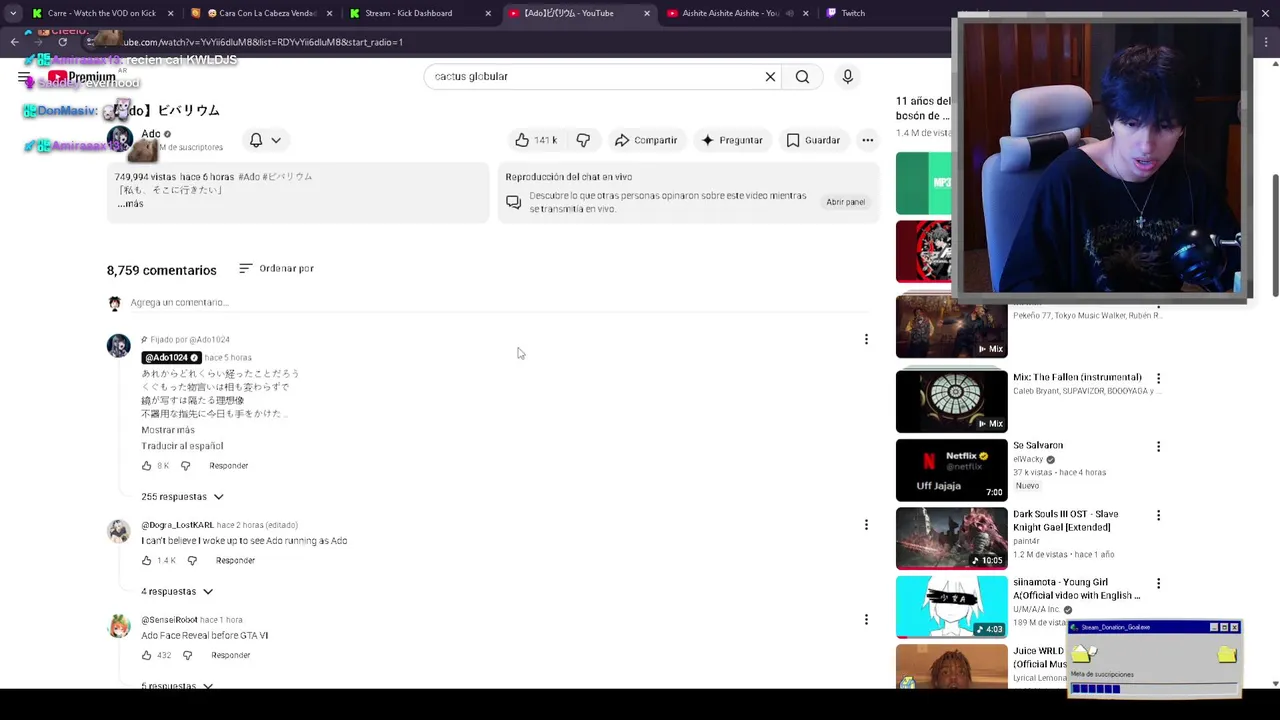Image resolution: width=1280 pixels, height=720 pixels.
Task: Expand 255 respuestas replies
Action: click(x=182, y=497)
